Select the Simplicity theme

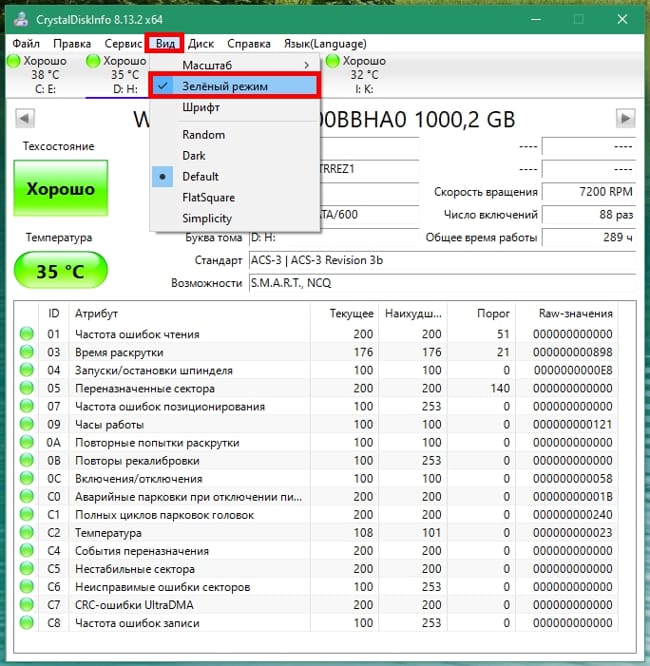point(235,218)
